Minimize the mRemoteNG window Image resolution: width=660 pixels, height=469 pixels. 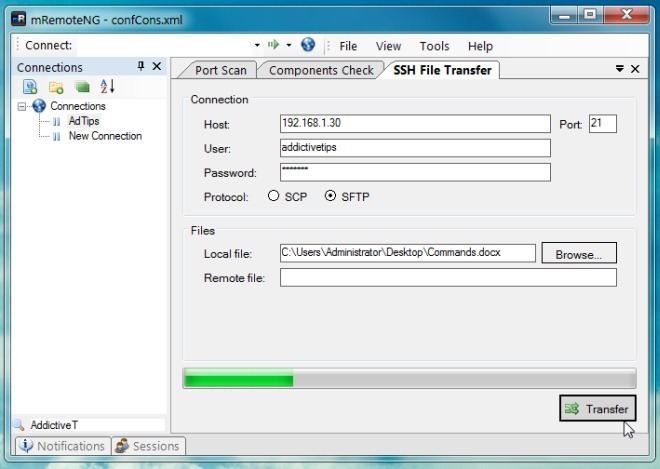click(x=564, y=15)
